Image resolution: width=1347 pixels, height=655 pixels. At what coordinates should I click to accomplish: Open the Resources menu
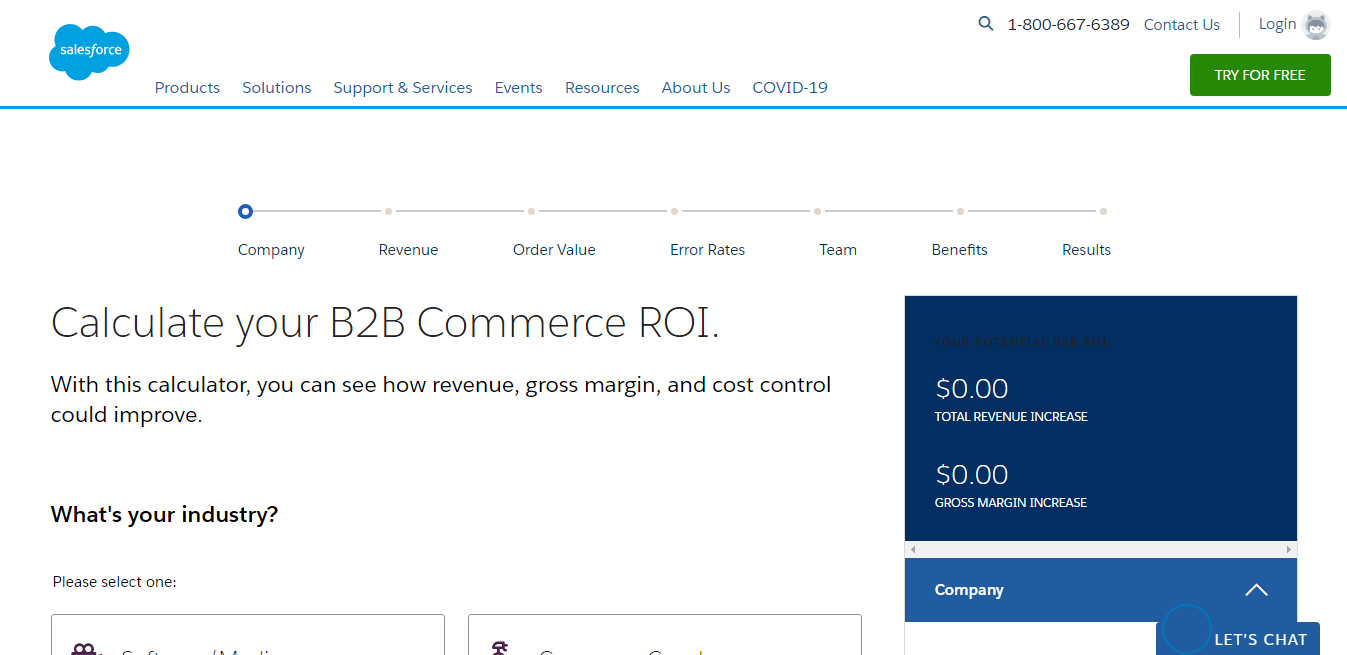click(x=602, y=88)
